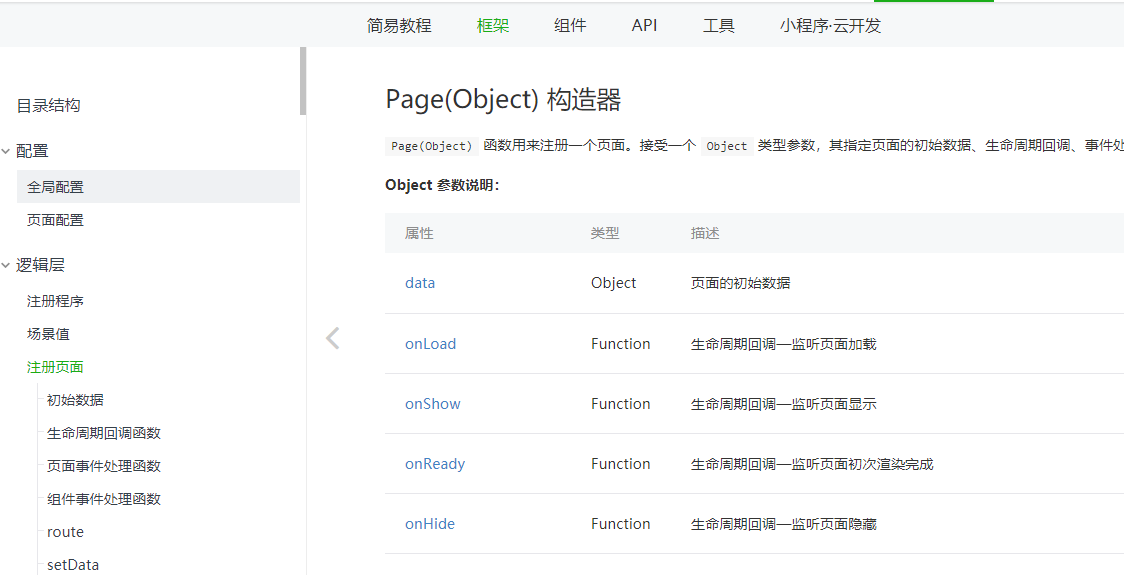Select 注册页面 in the sidebar

(x=56, y=367)
